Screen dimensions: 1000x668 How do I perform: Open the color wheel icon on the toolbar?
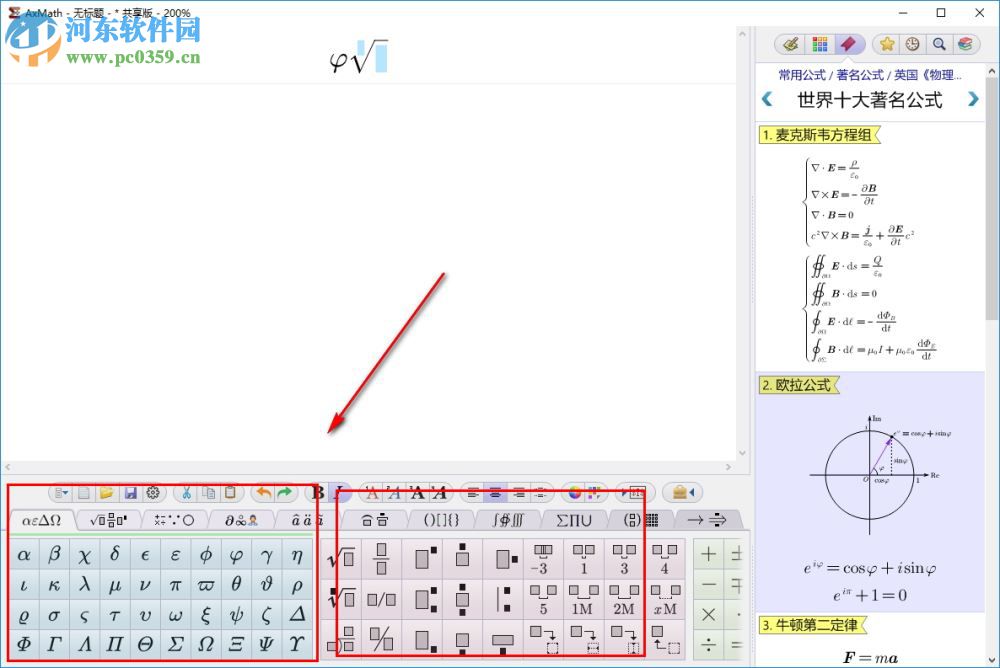coord(574,492)
